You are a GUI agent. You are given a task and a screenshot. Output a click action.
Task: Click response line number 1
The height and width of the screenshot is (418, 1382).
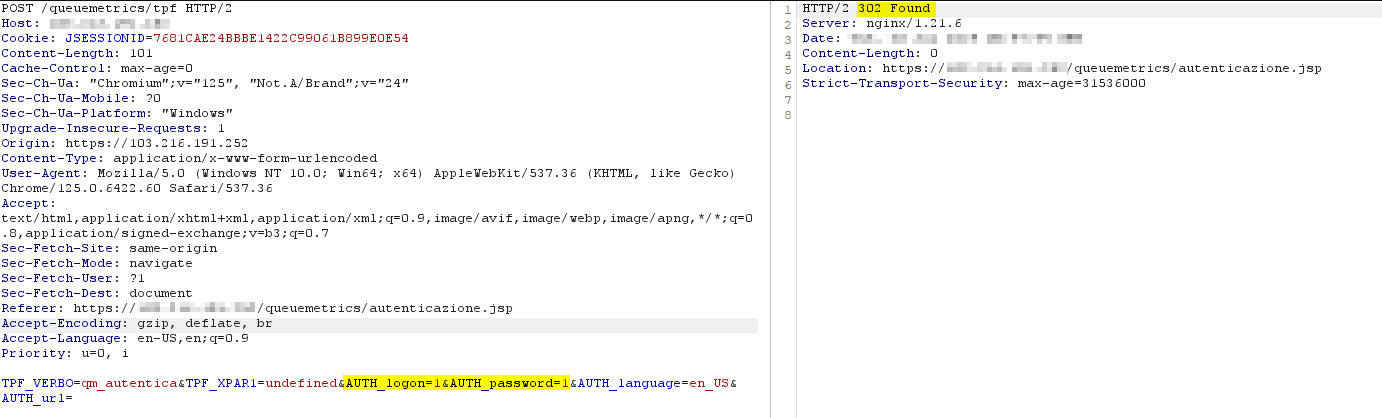[788, 9]
